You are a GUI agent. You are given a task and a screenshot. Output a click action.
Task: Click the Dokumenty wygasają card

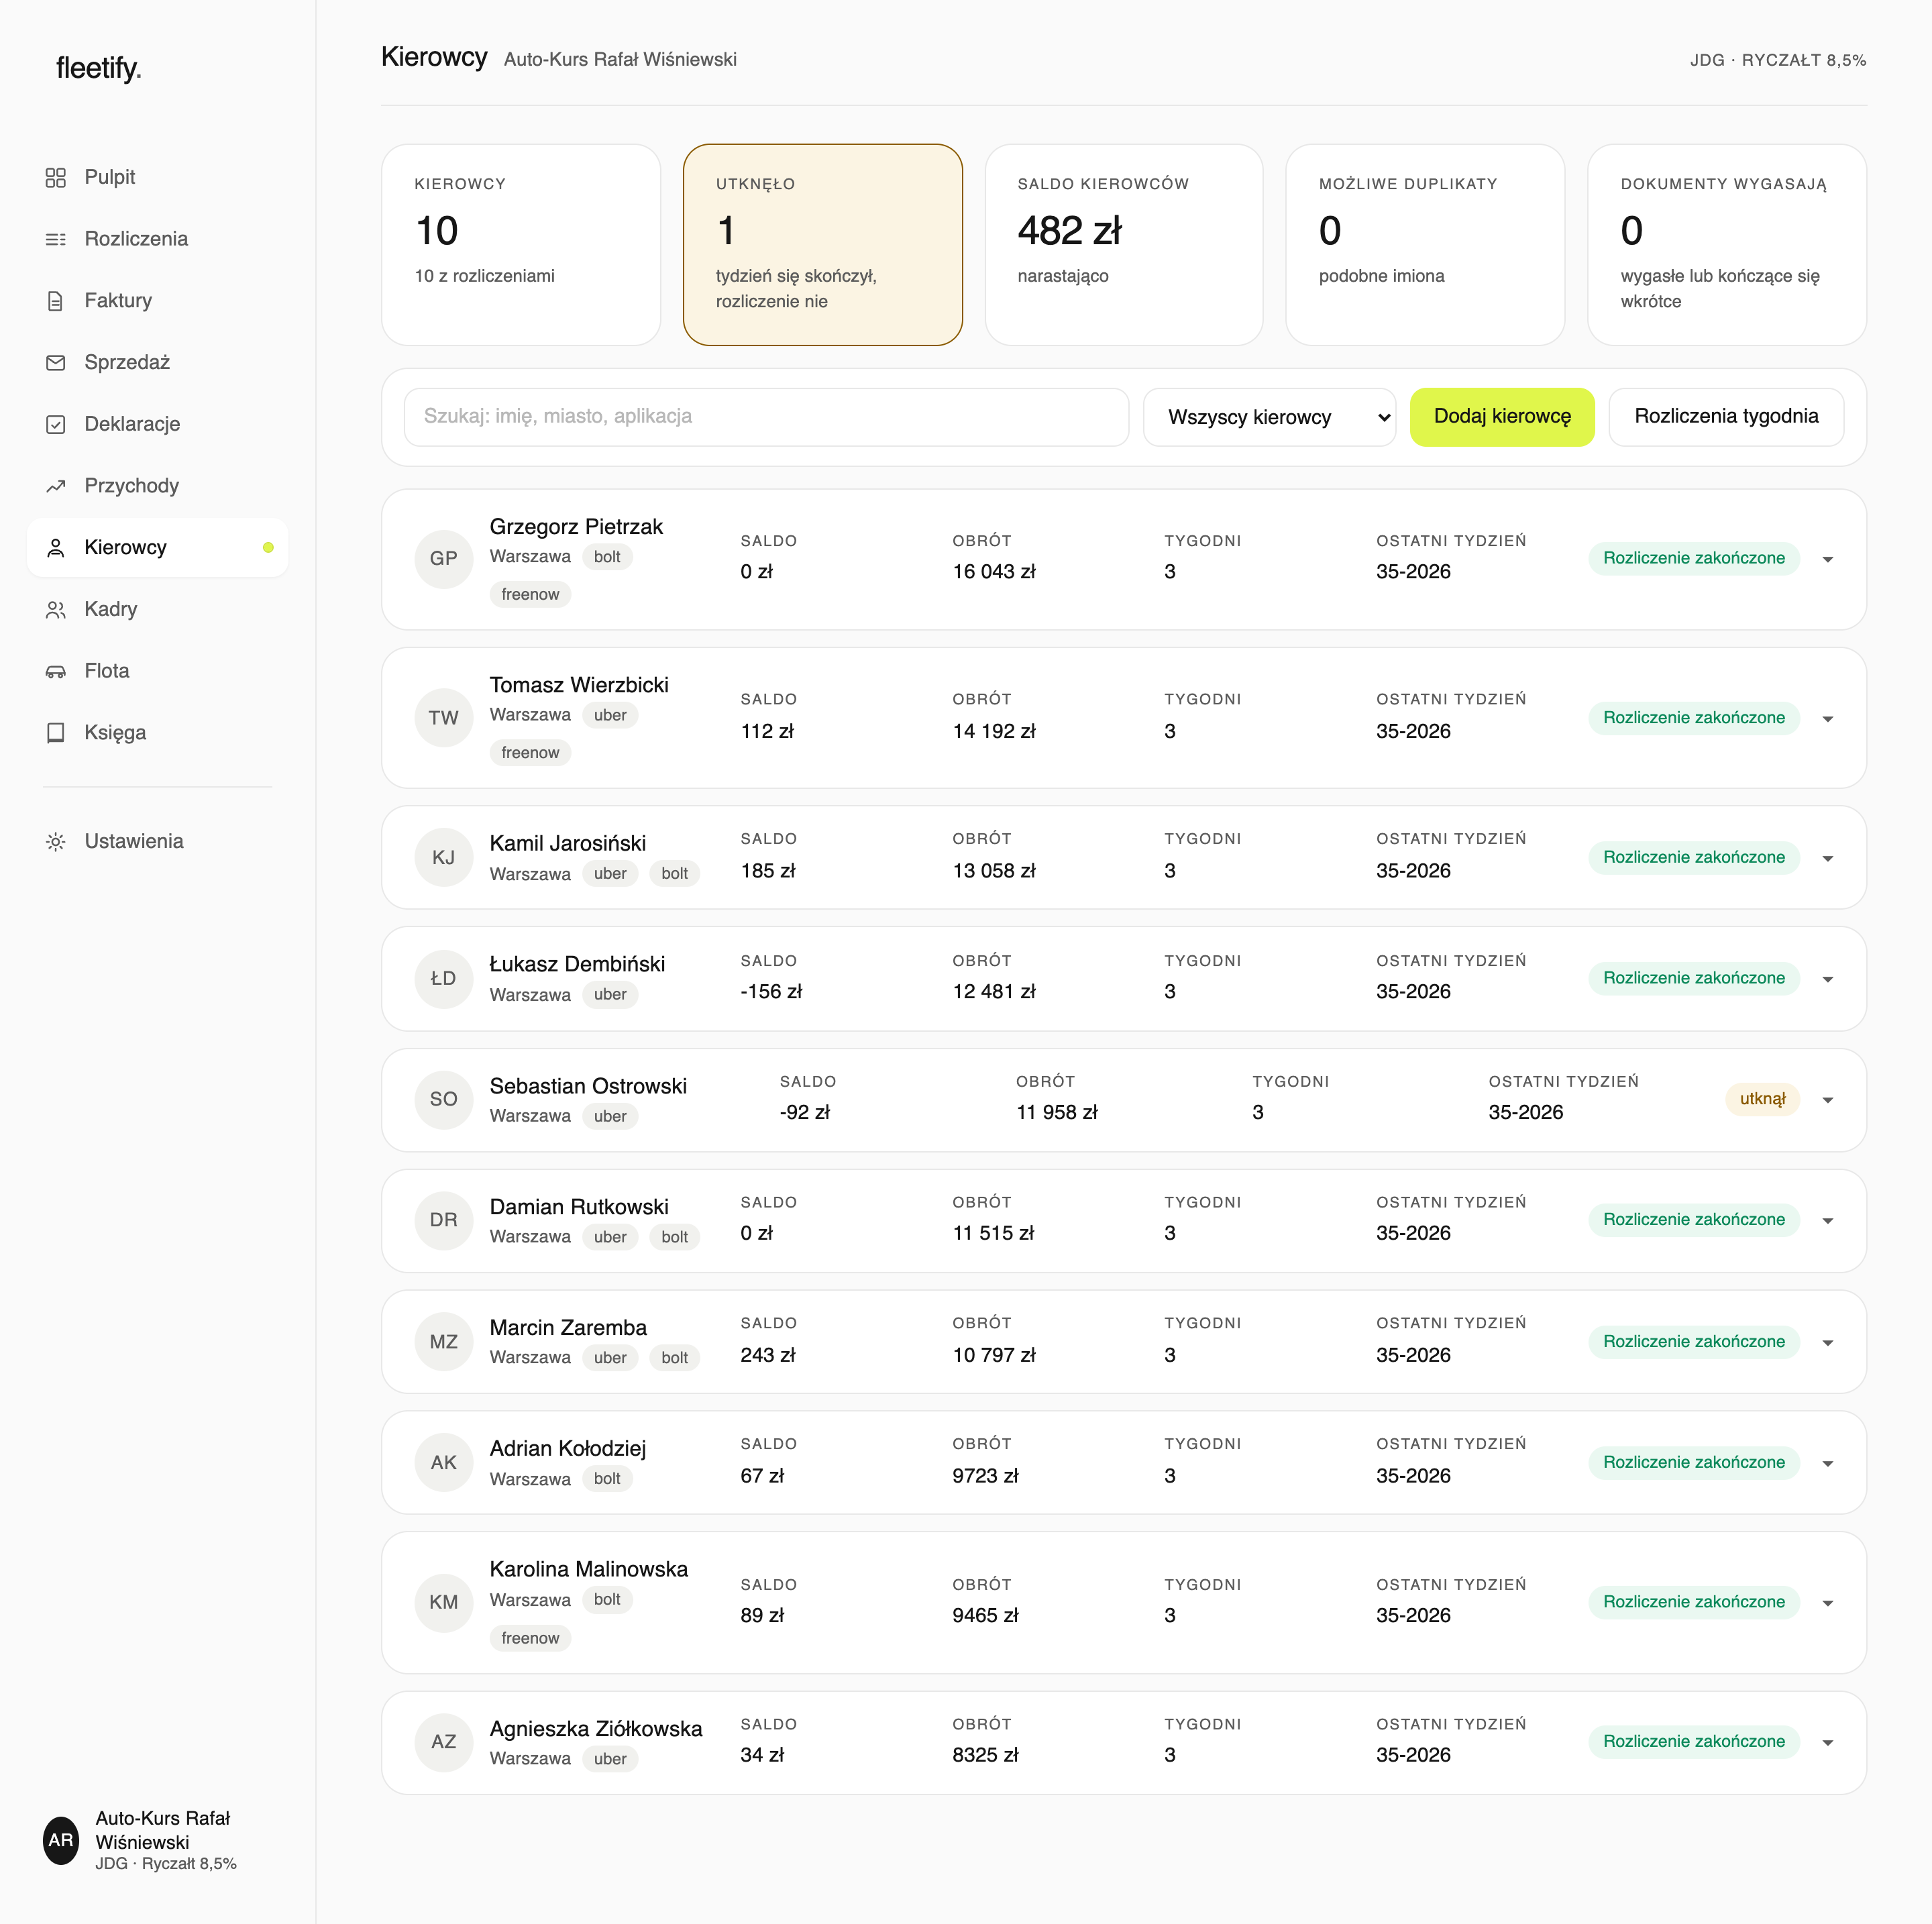point(1727,245)
